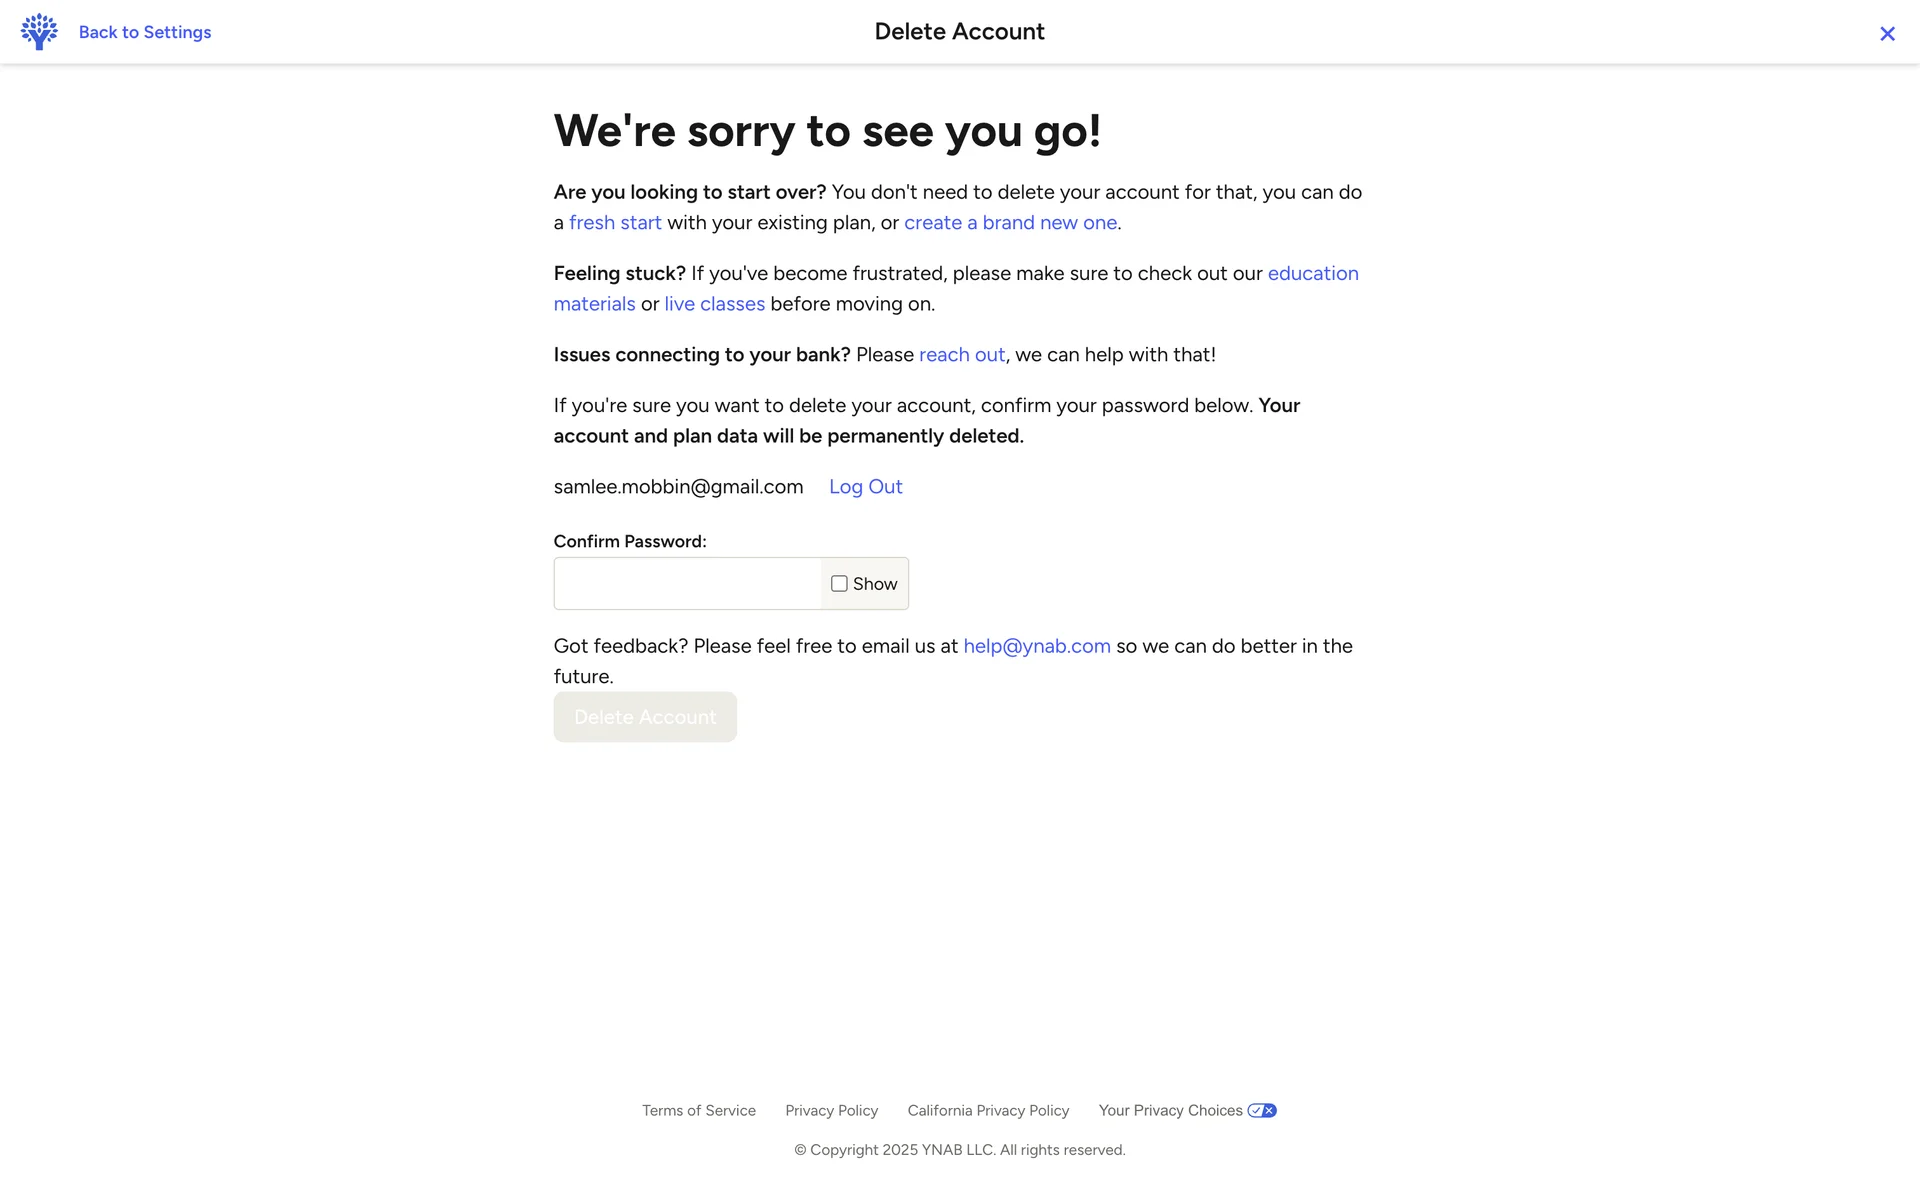1920x1200 pixels.
Task: Open the education materials link
Action: point(1312,274)
